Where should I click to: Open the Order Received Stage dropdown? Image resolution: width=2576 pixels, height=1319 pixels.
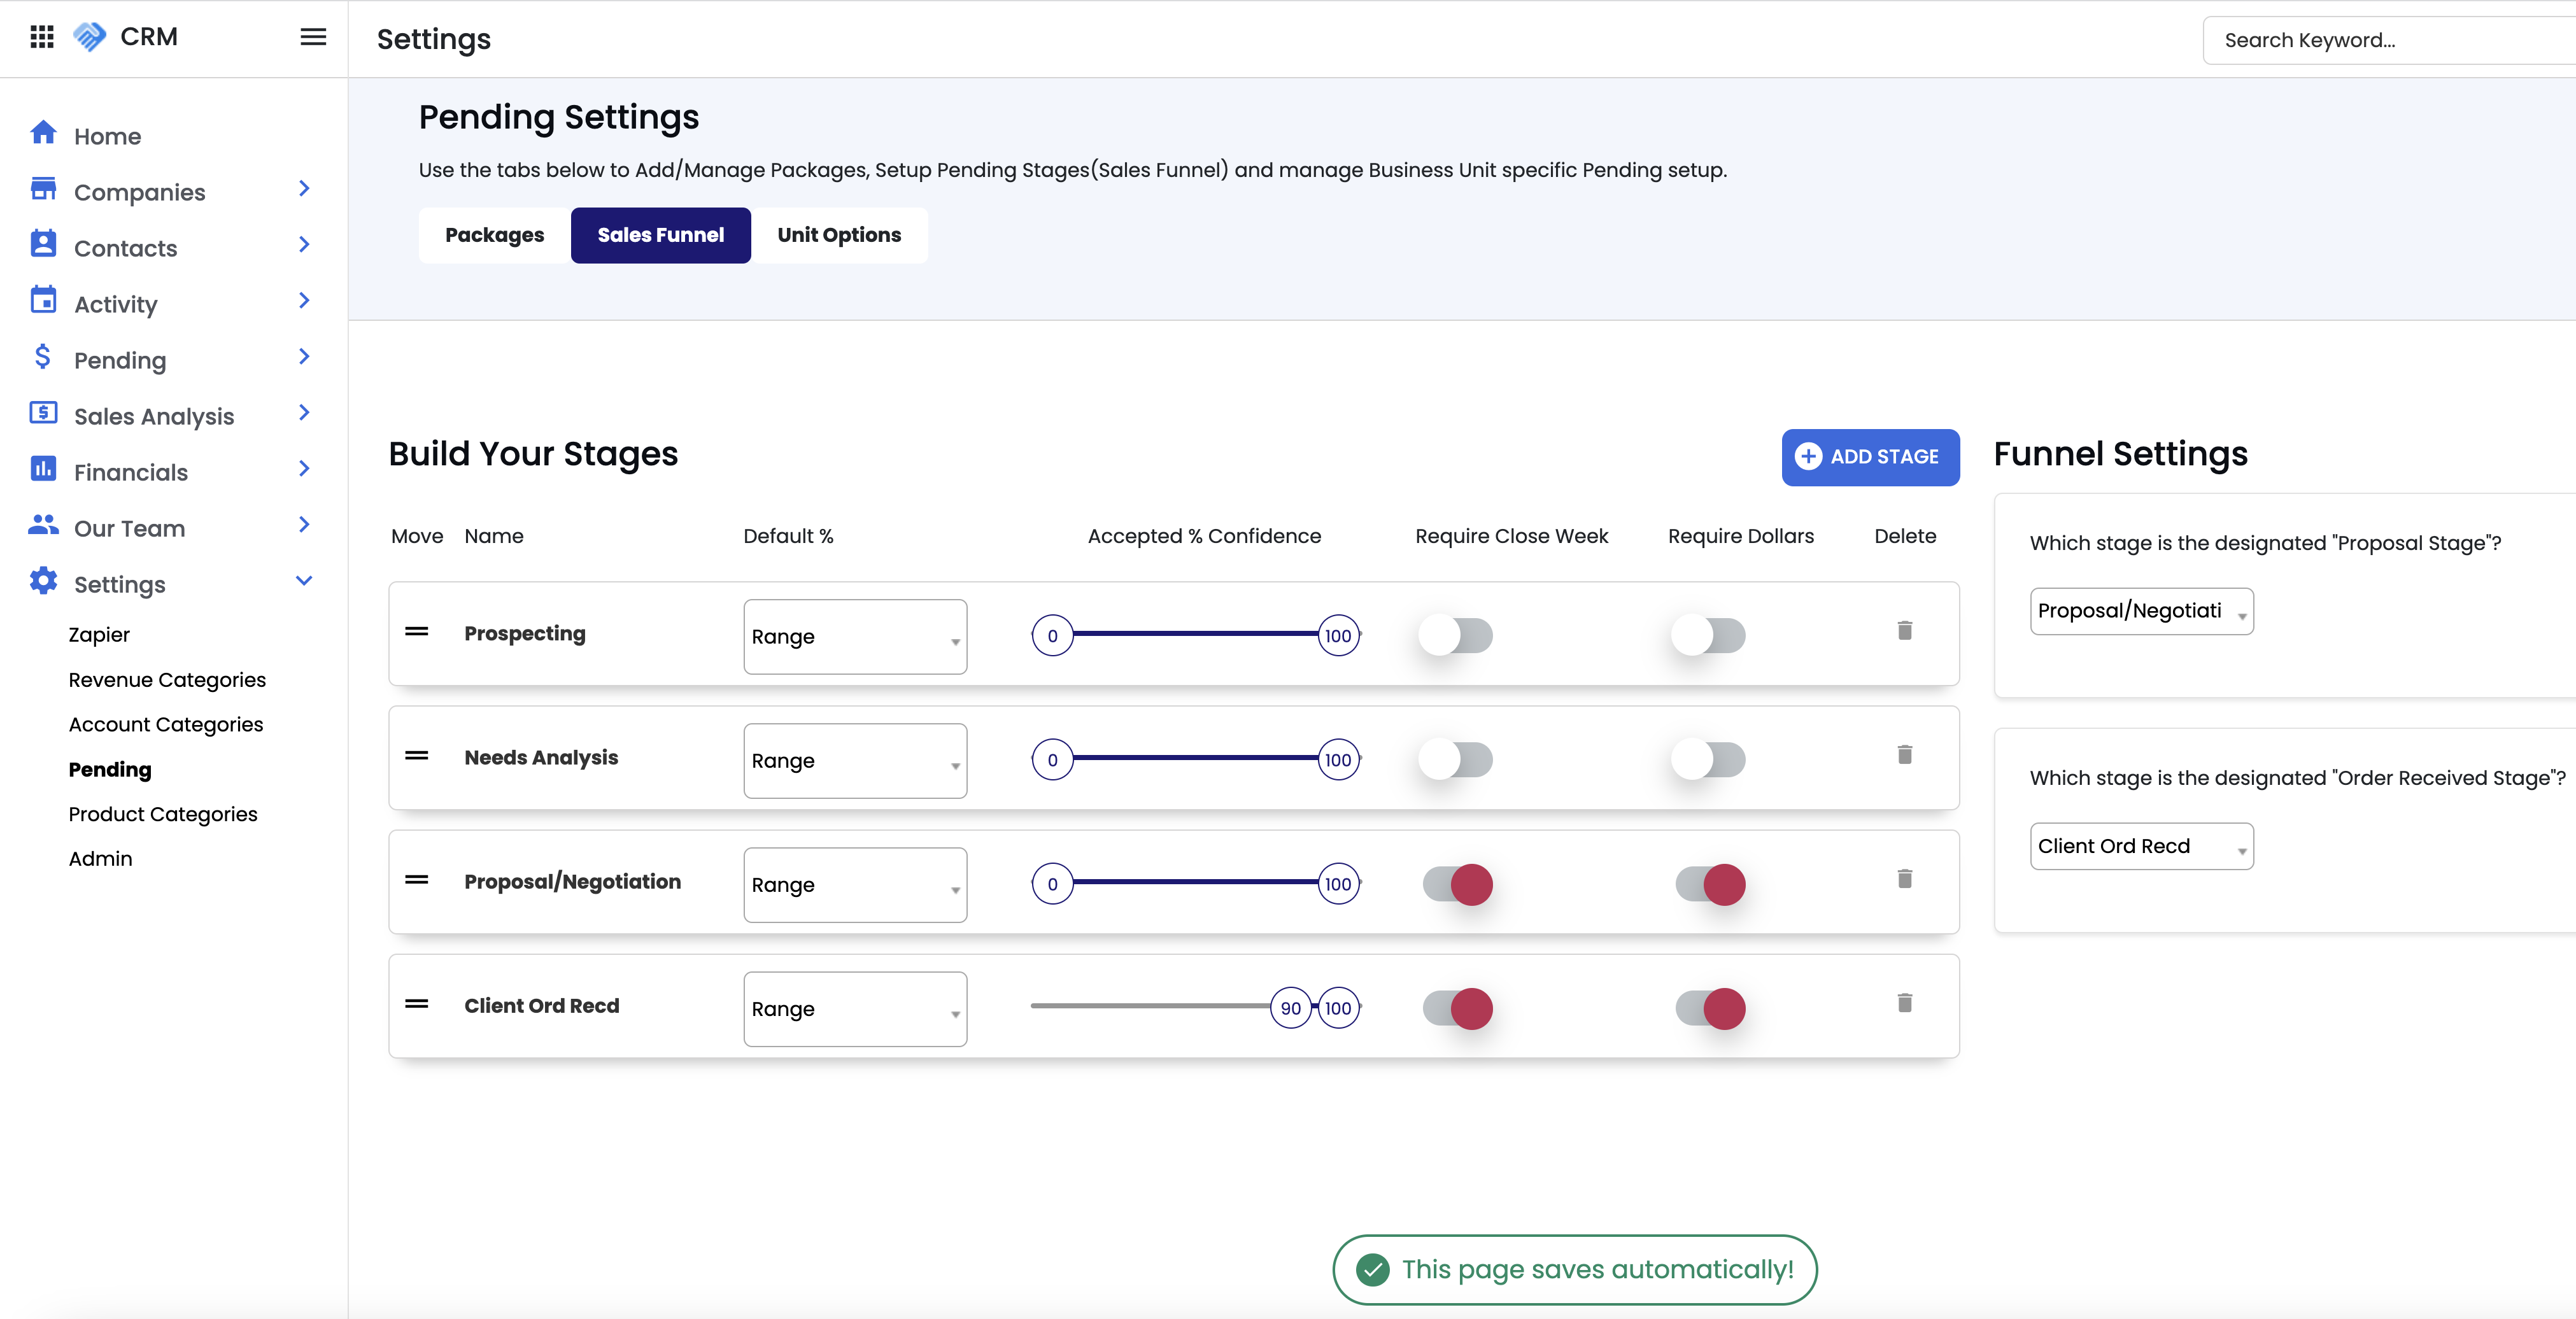click(x=2141, y=846)
